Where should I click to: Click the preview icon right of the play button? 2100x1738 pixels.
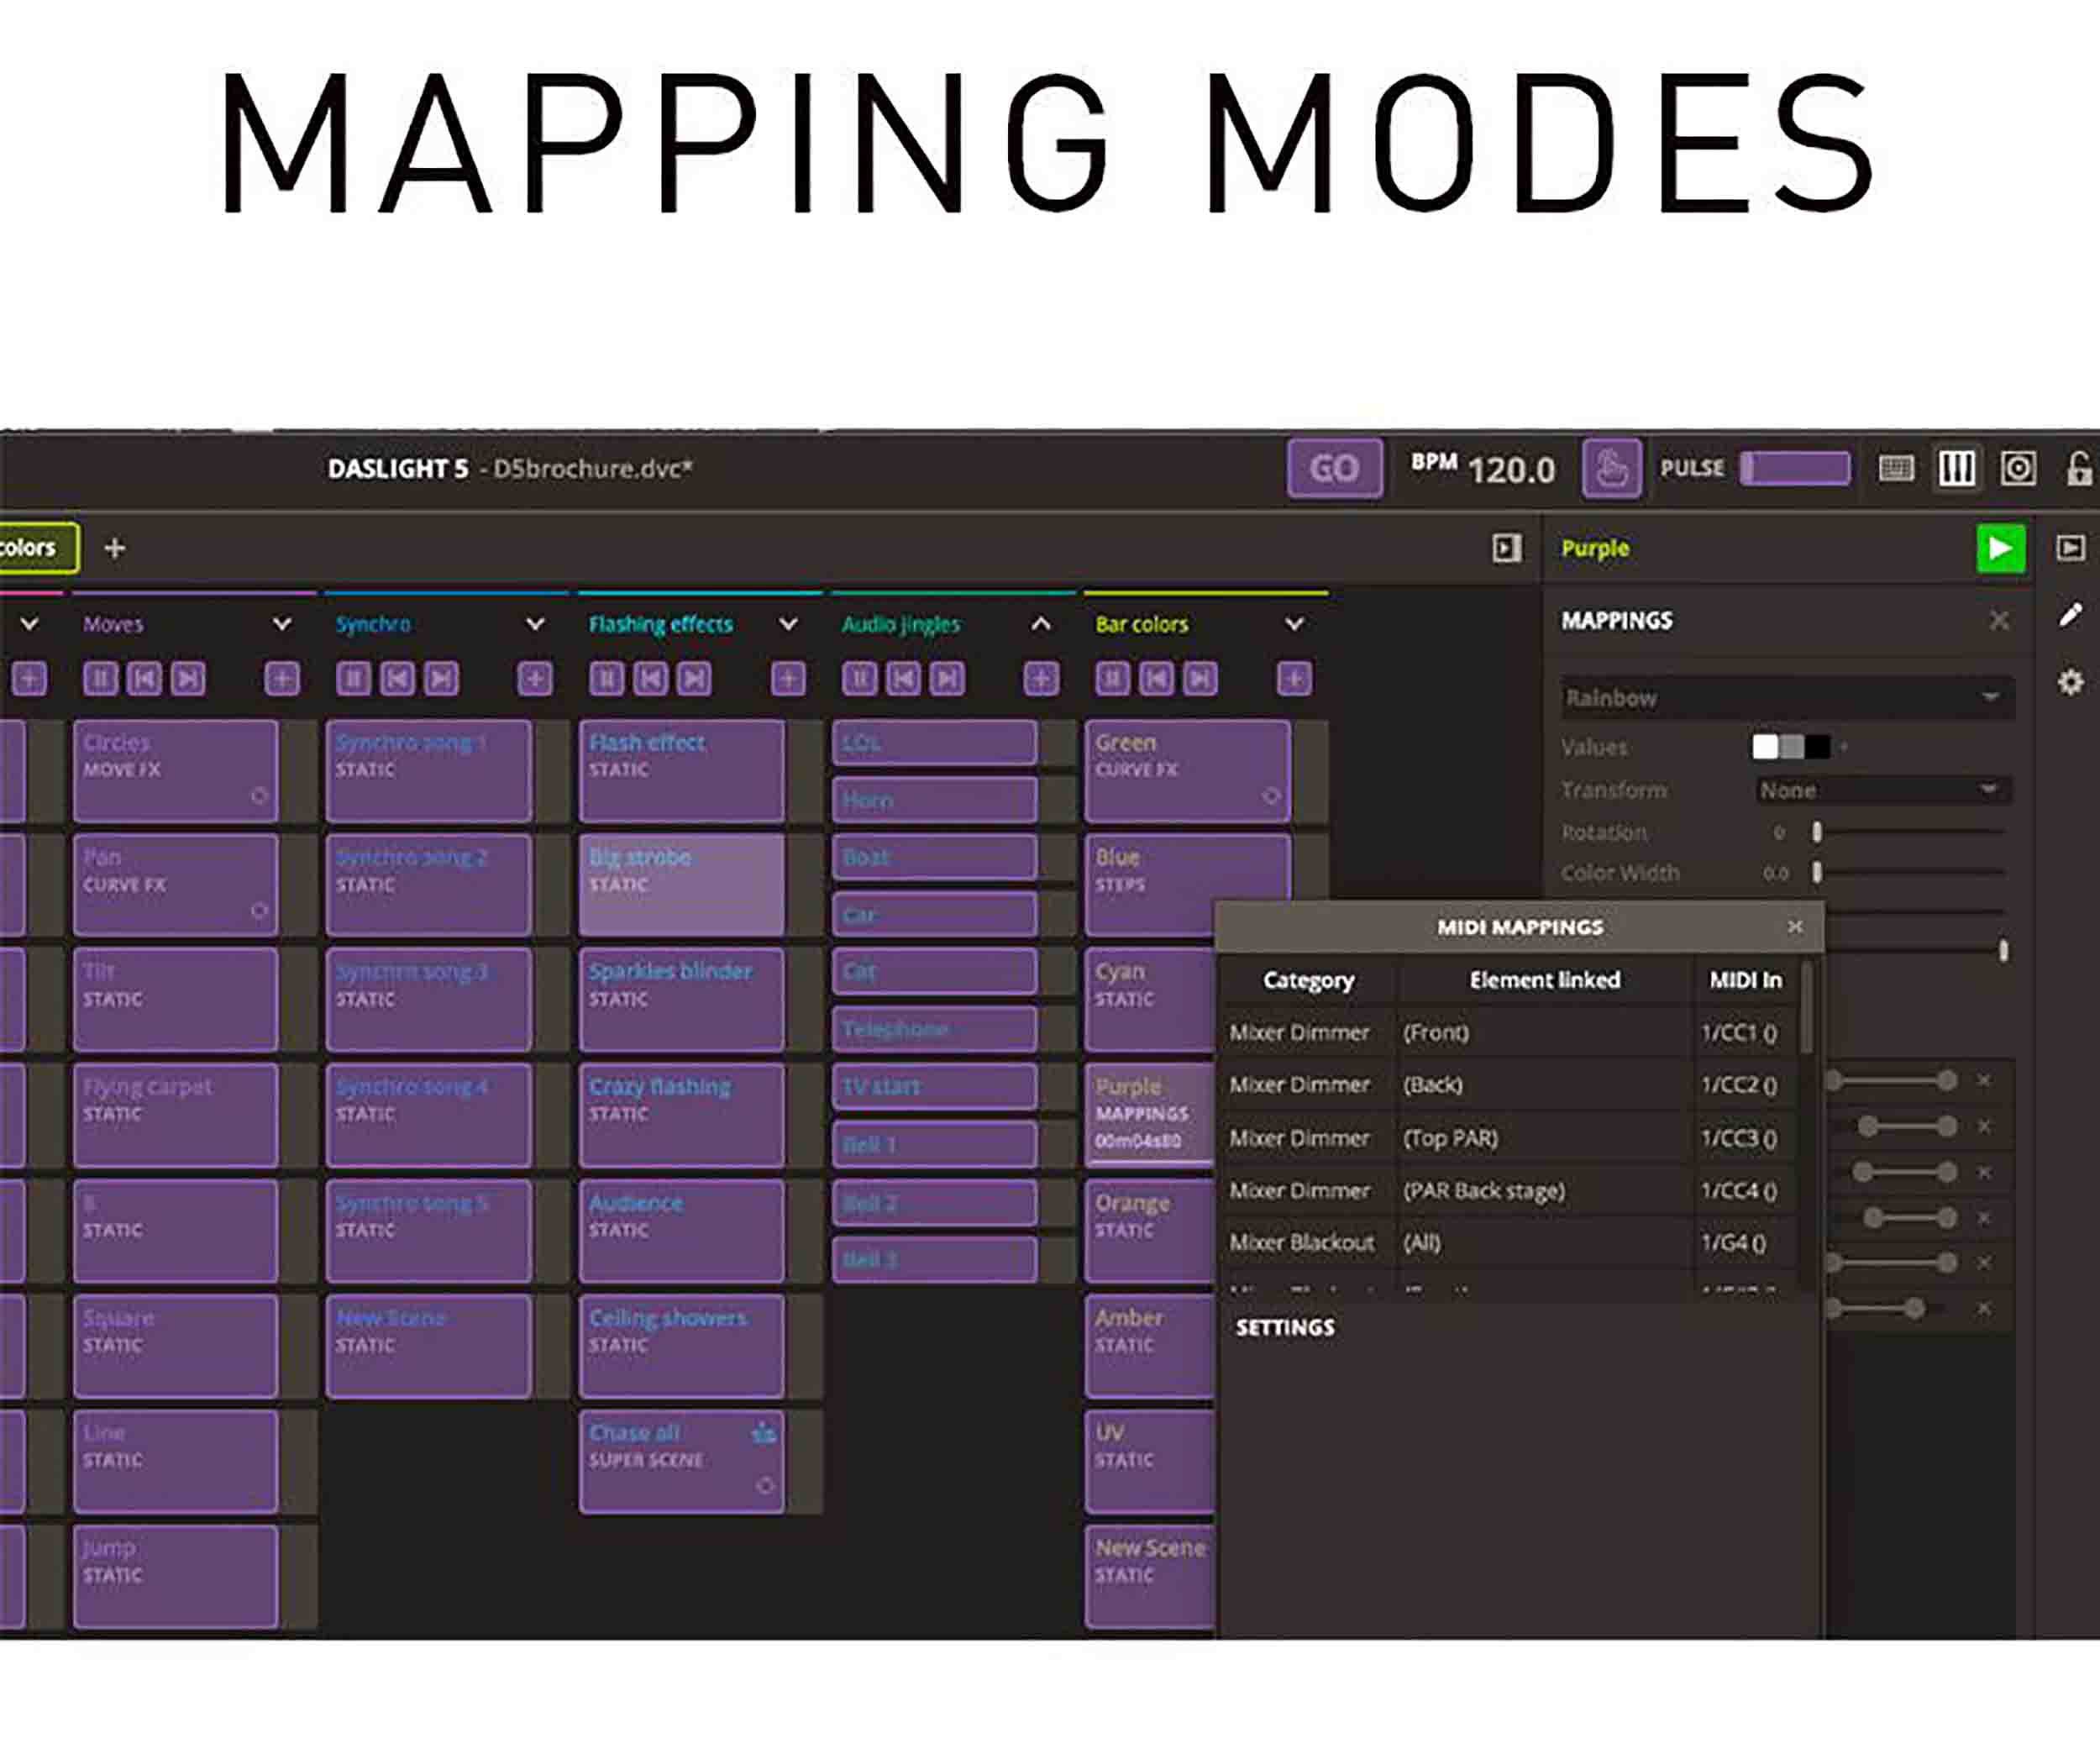(2071, 548)
